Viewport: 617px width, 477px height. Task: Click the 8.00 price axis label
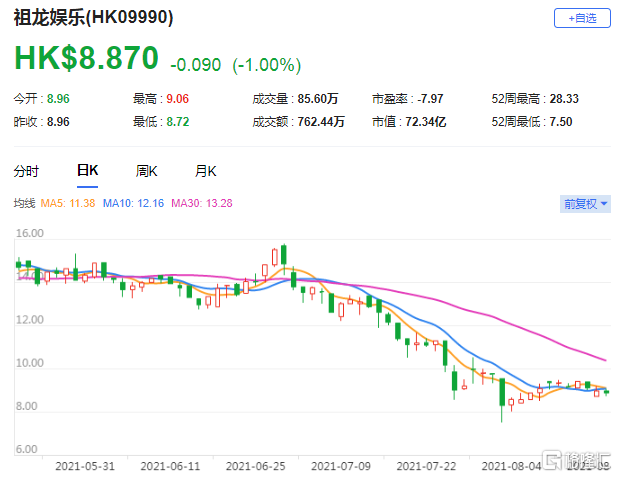(x=26, y=406)
